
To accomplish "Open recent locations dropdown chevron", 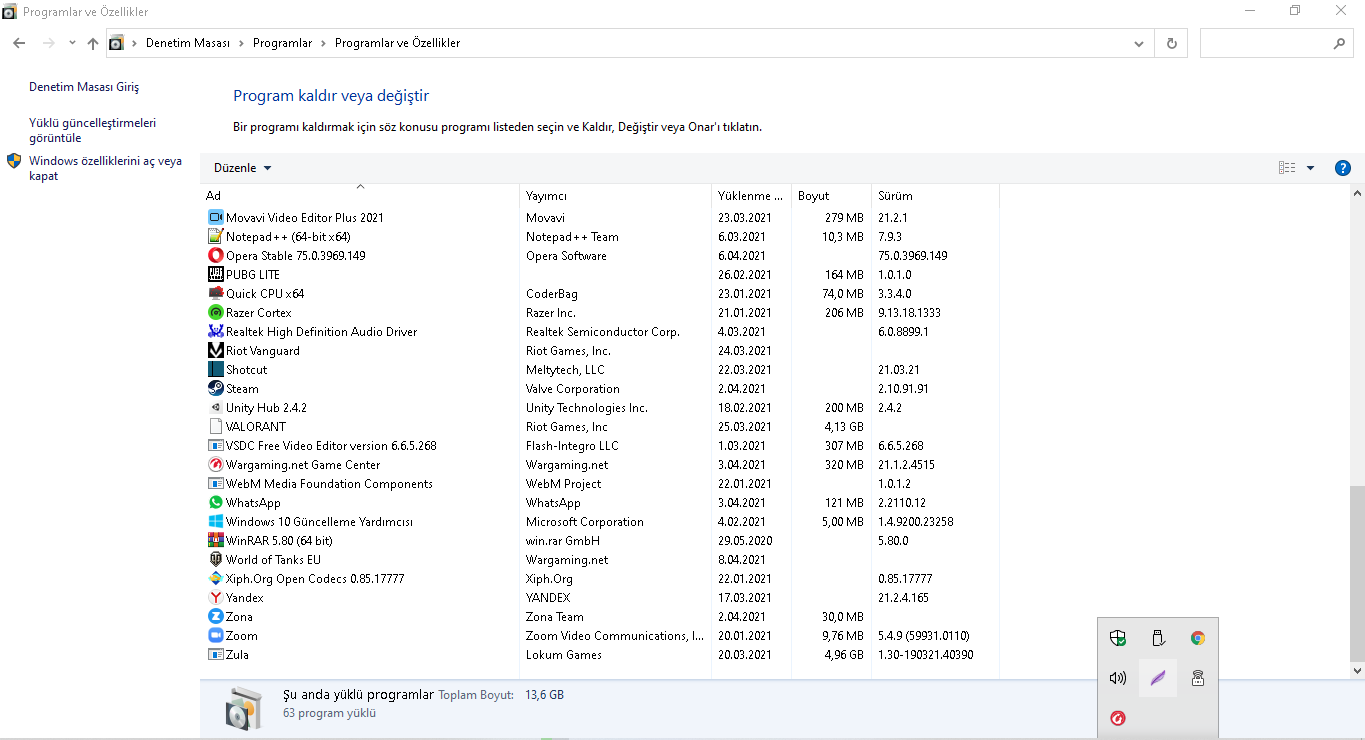I will click(72, 44).
